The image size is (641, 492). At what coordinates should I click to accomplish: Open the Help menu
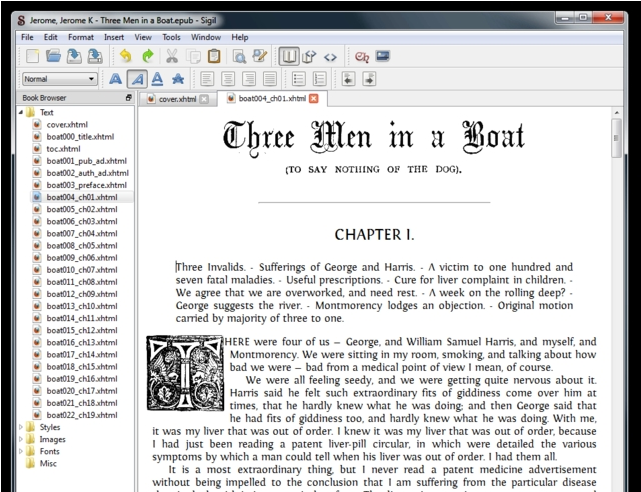240,37
